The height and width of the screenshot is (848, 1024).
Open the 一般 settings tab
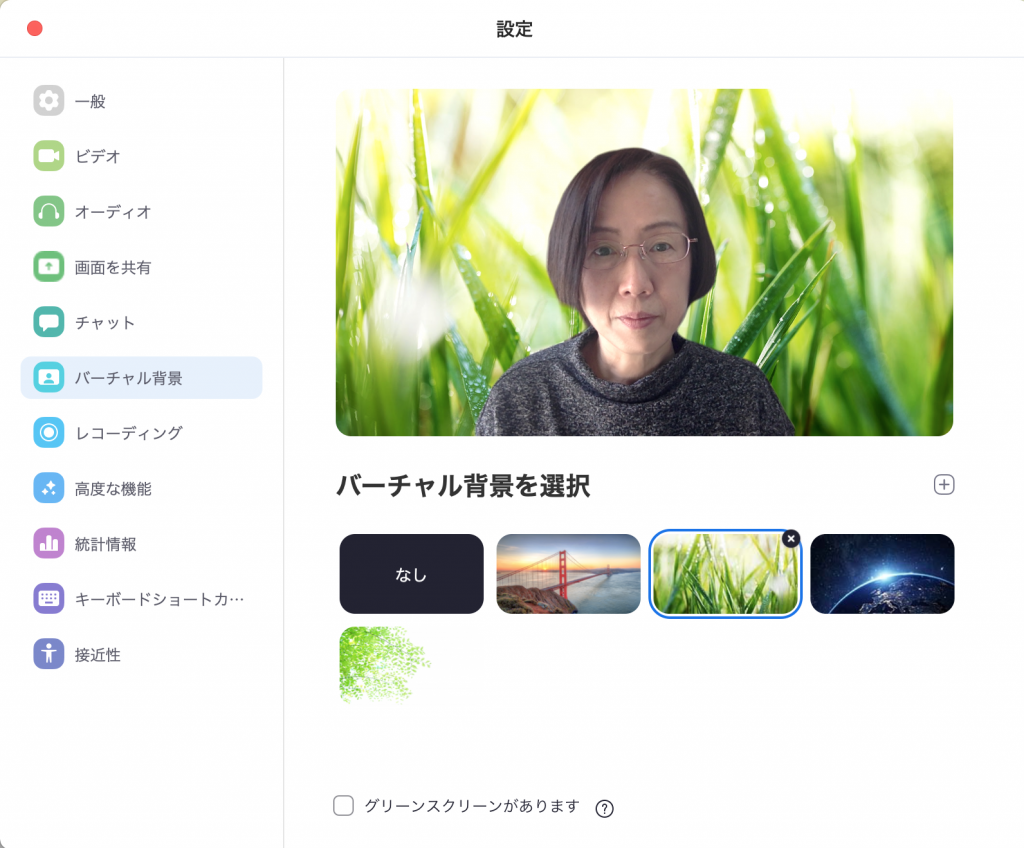[142, 101]
